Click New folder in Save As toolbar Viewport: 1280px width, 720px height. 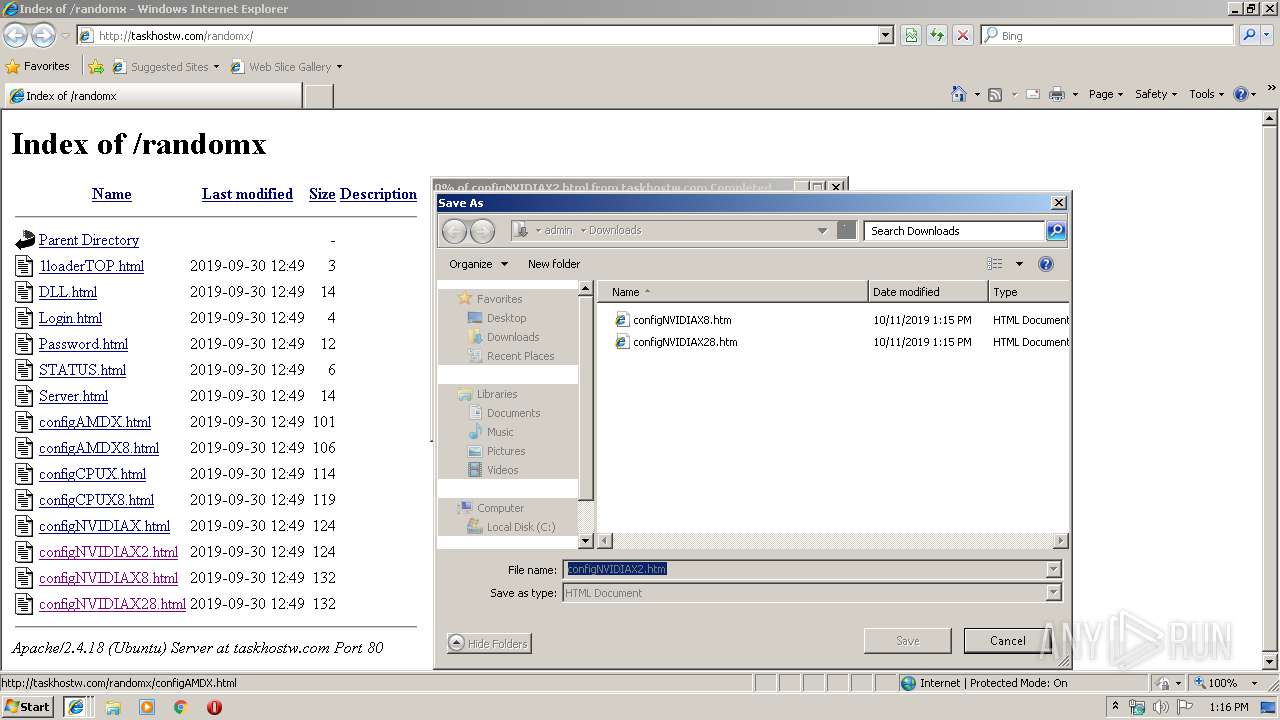coord(554,264)
